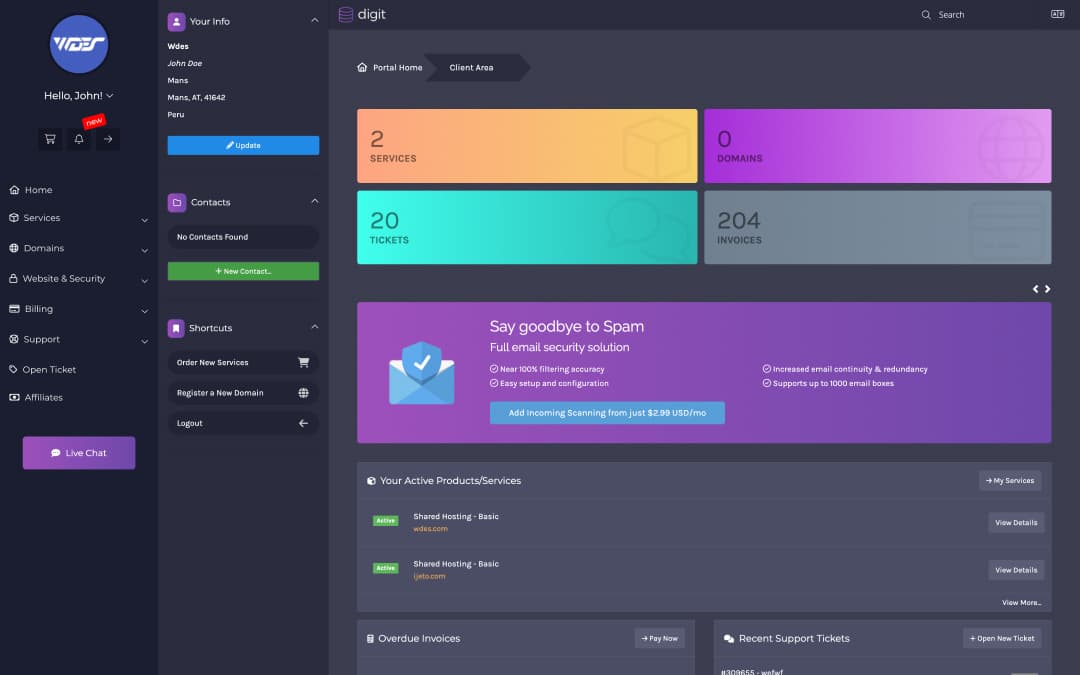Click the View More link
This screenshot has height=675, width=1080.
pos(1021,603)
